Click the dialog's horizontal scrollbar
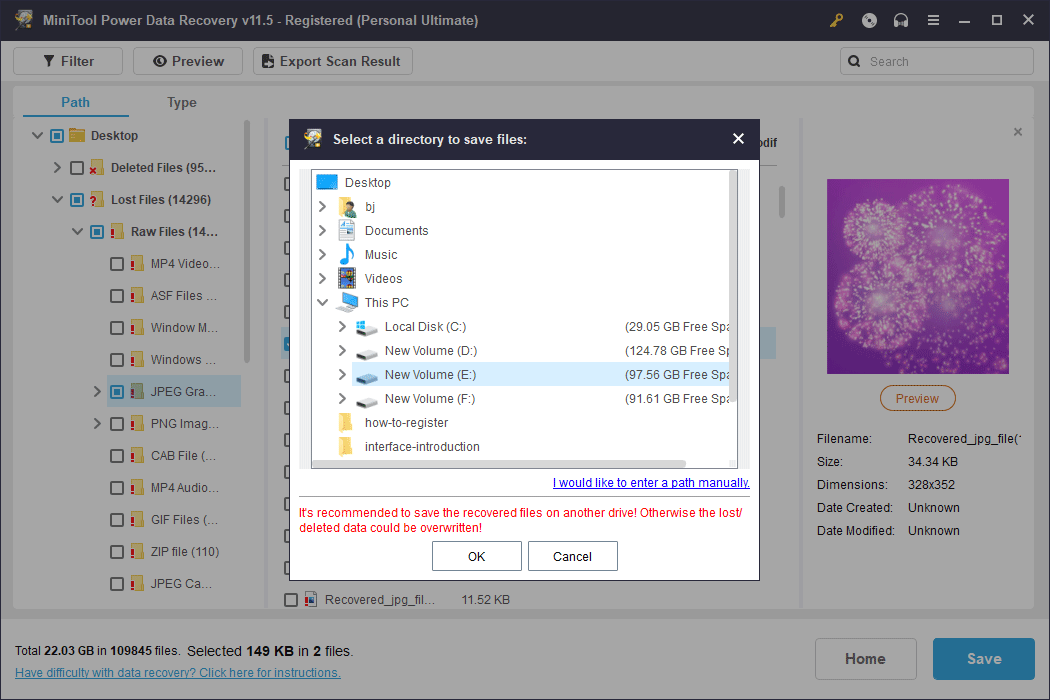This screenshot has height=700, width=1050. point(499,464)
